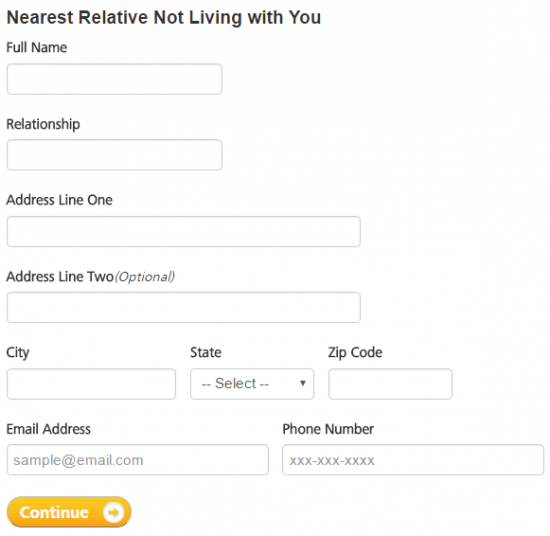This screenshot has width=550, height=536.
Task: Focus the Full Name text field
Action: (114, 79)
